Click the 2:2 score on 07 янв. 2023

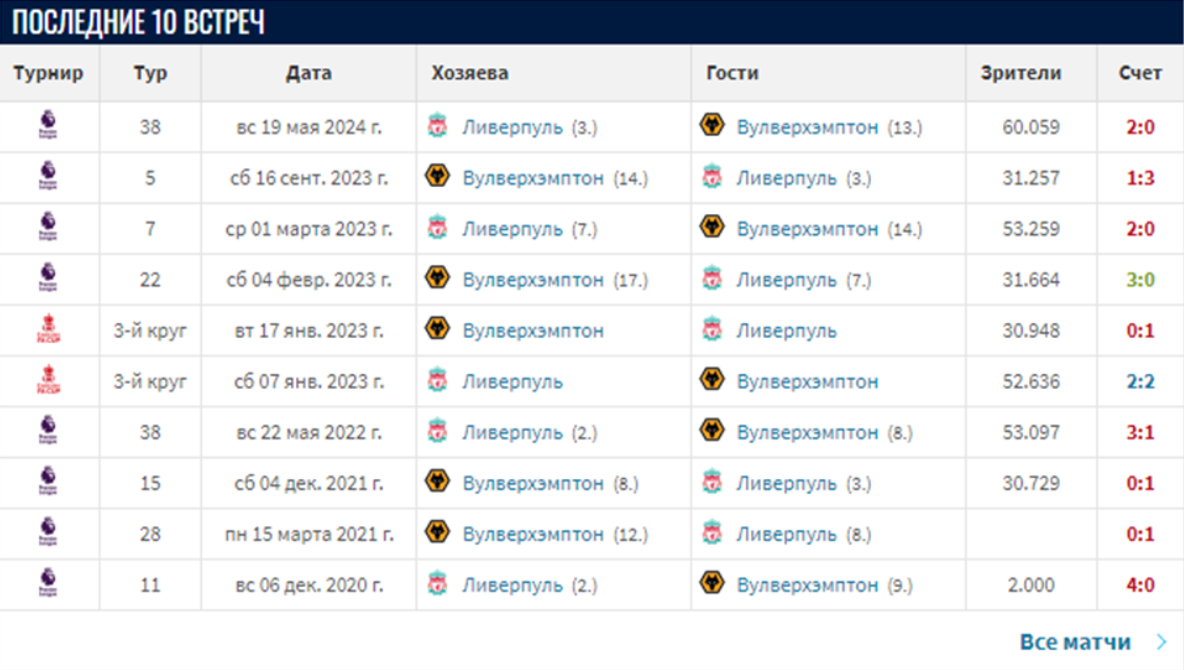(x=1140, y=382)
